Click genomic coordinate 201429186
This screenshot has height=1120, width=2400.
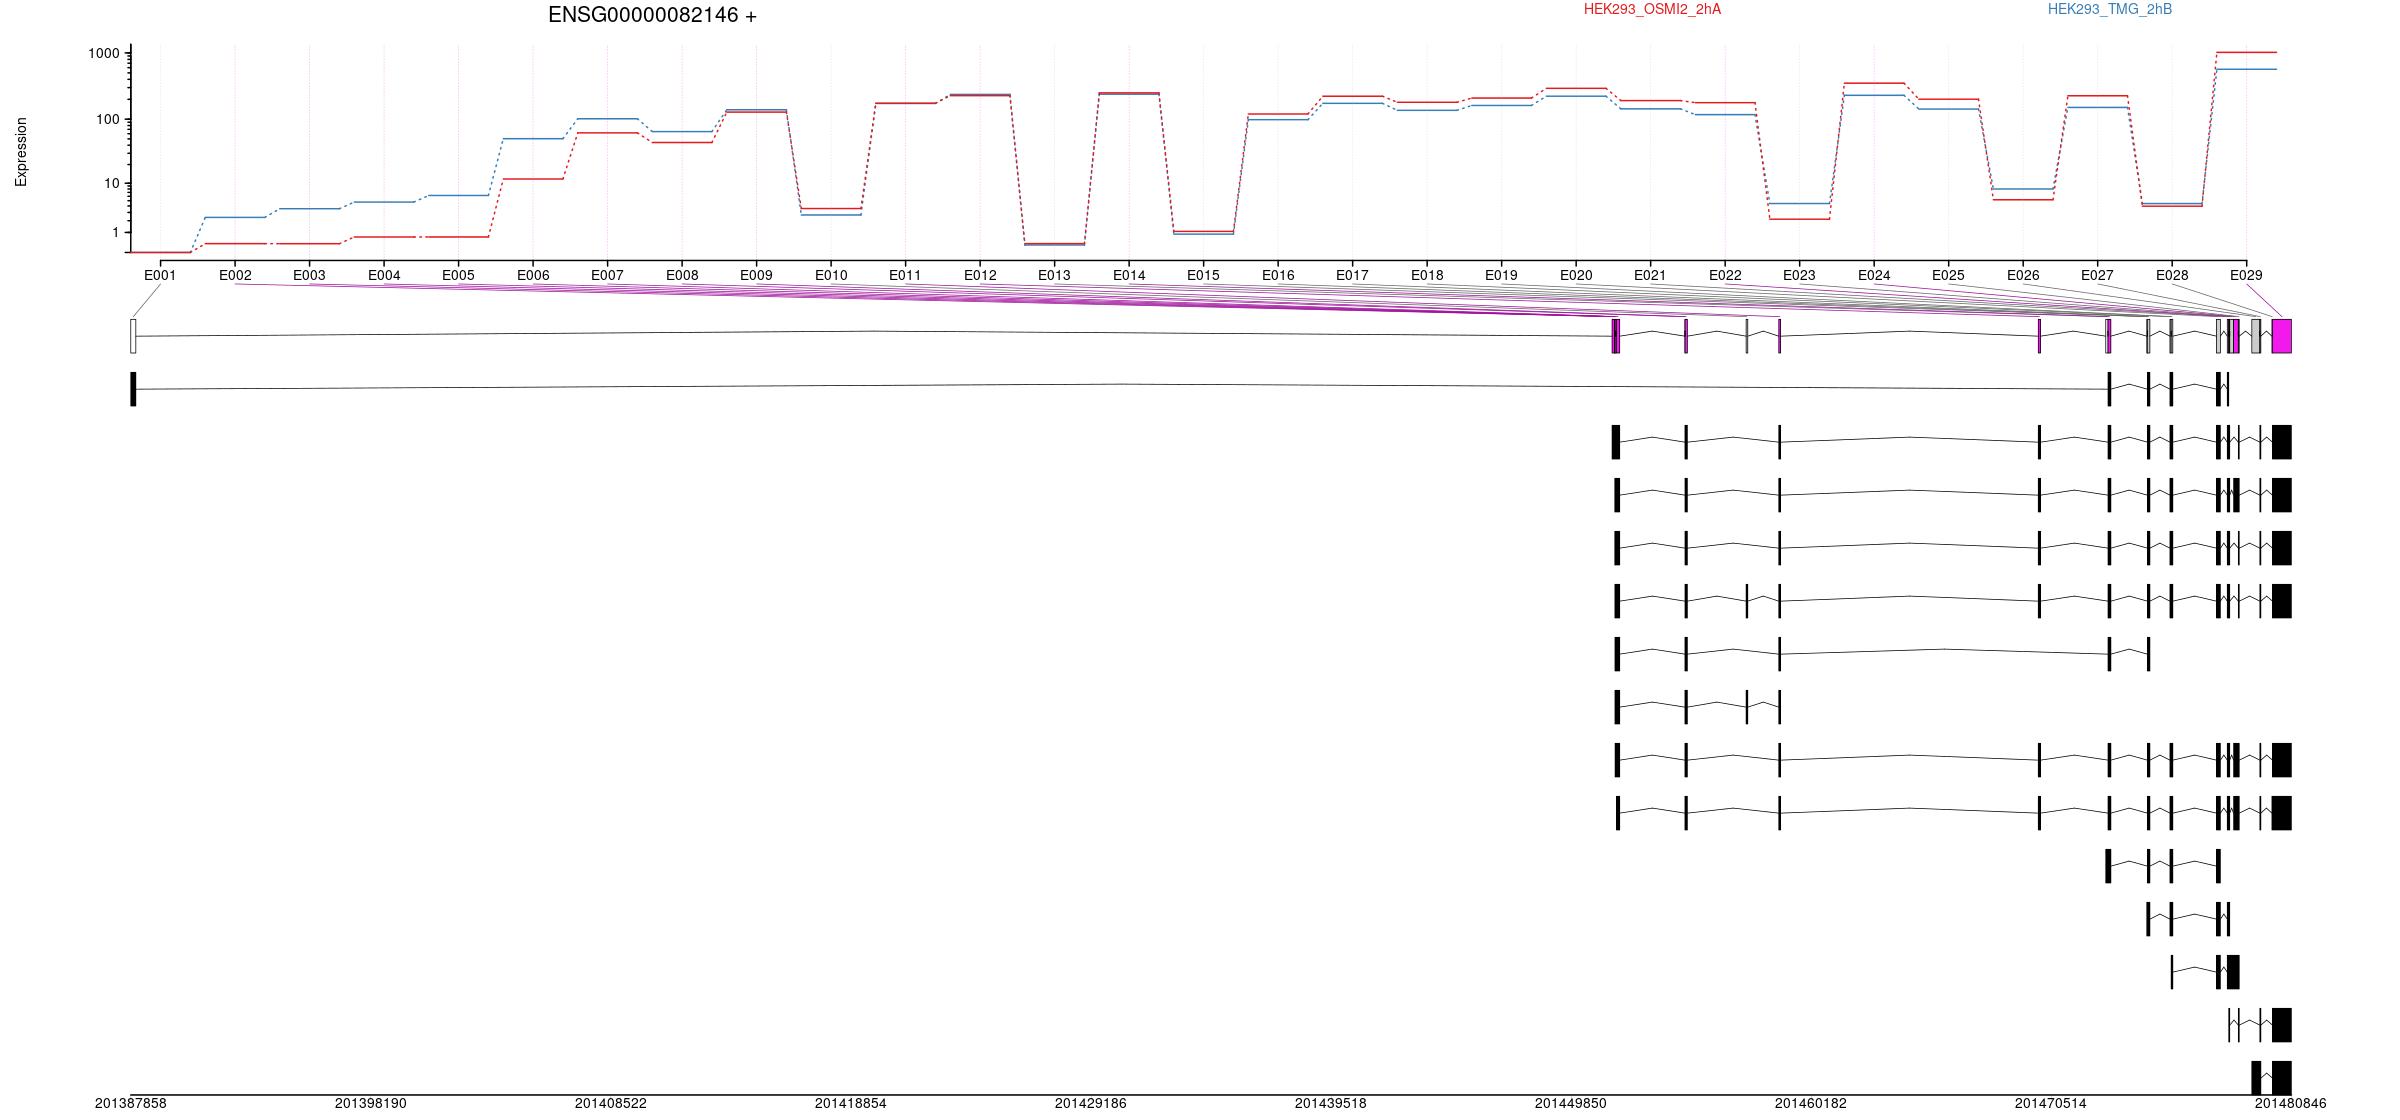pyautogui.click(x=1091, y=1103)
